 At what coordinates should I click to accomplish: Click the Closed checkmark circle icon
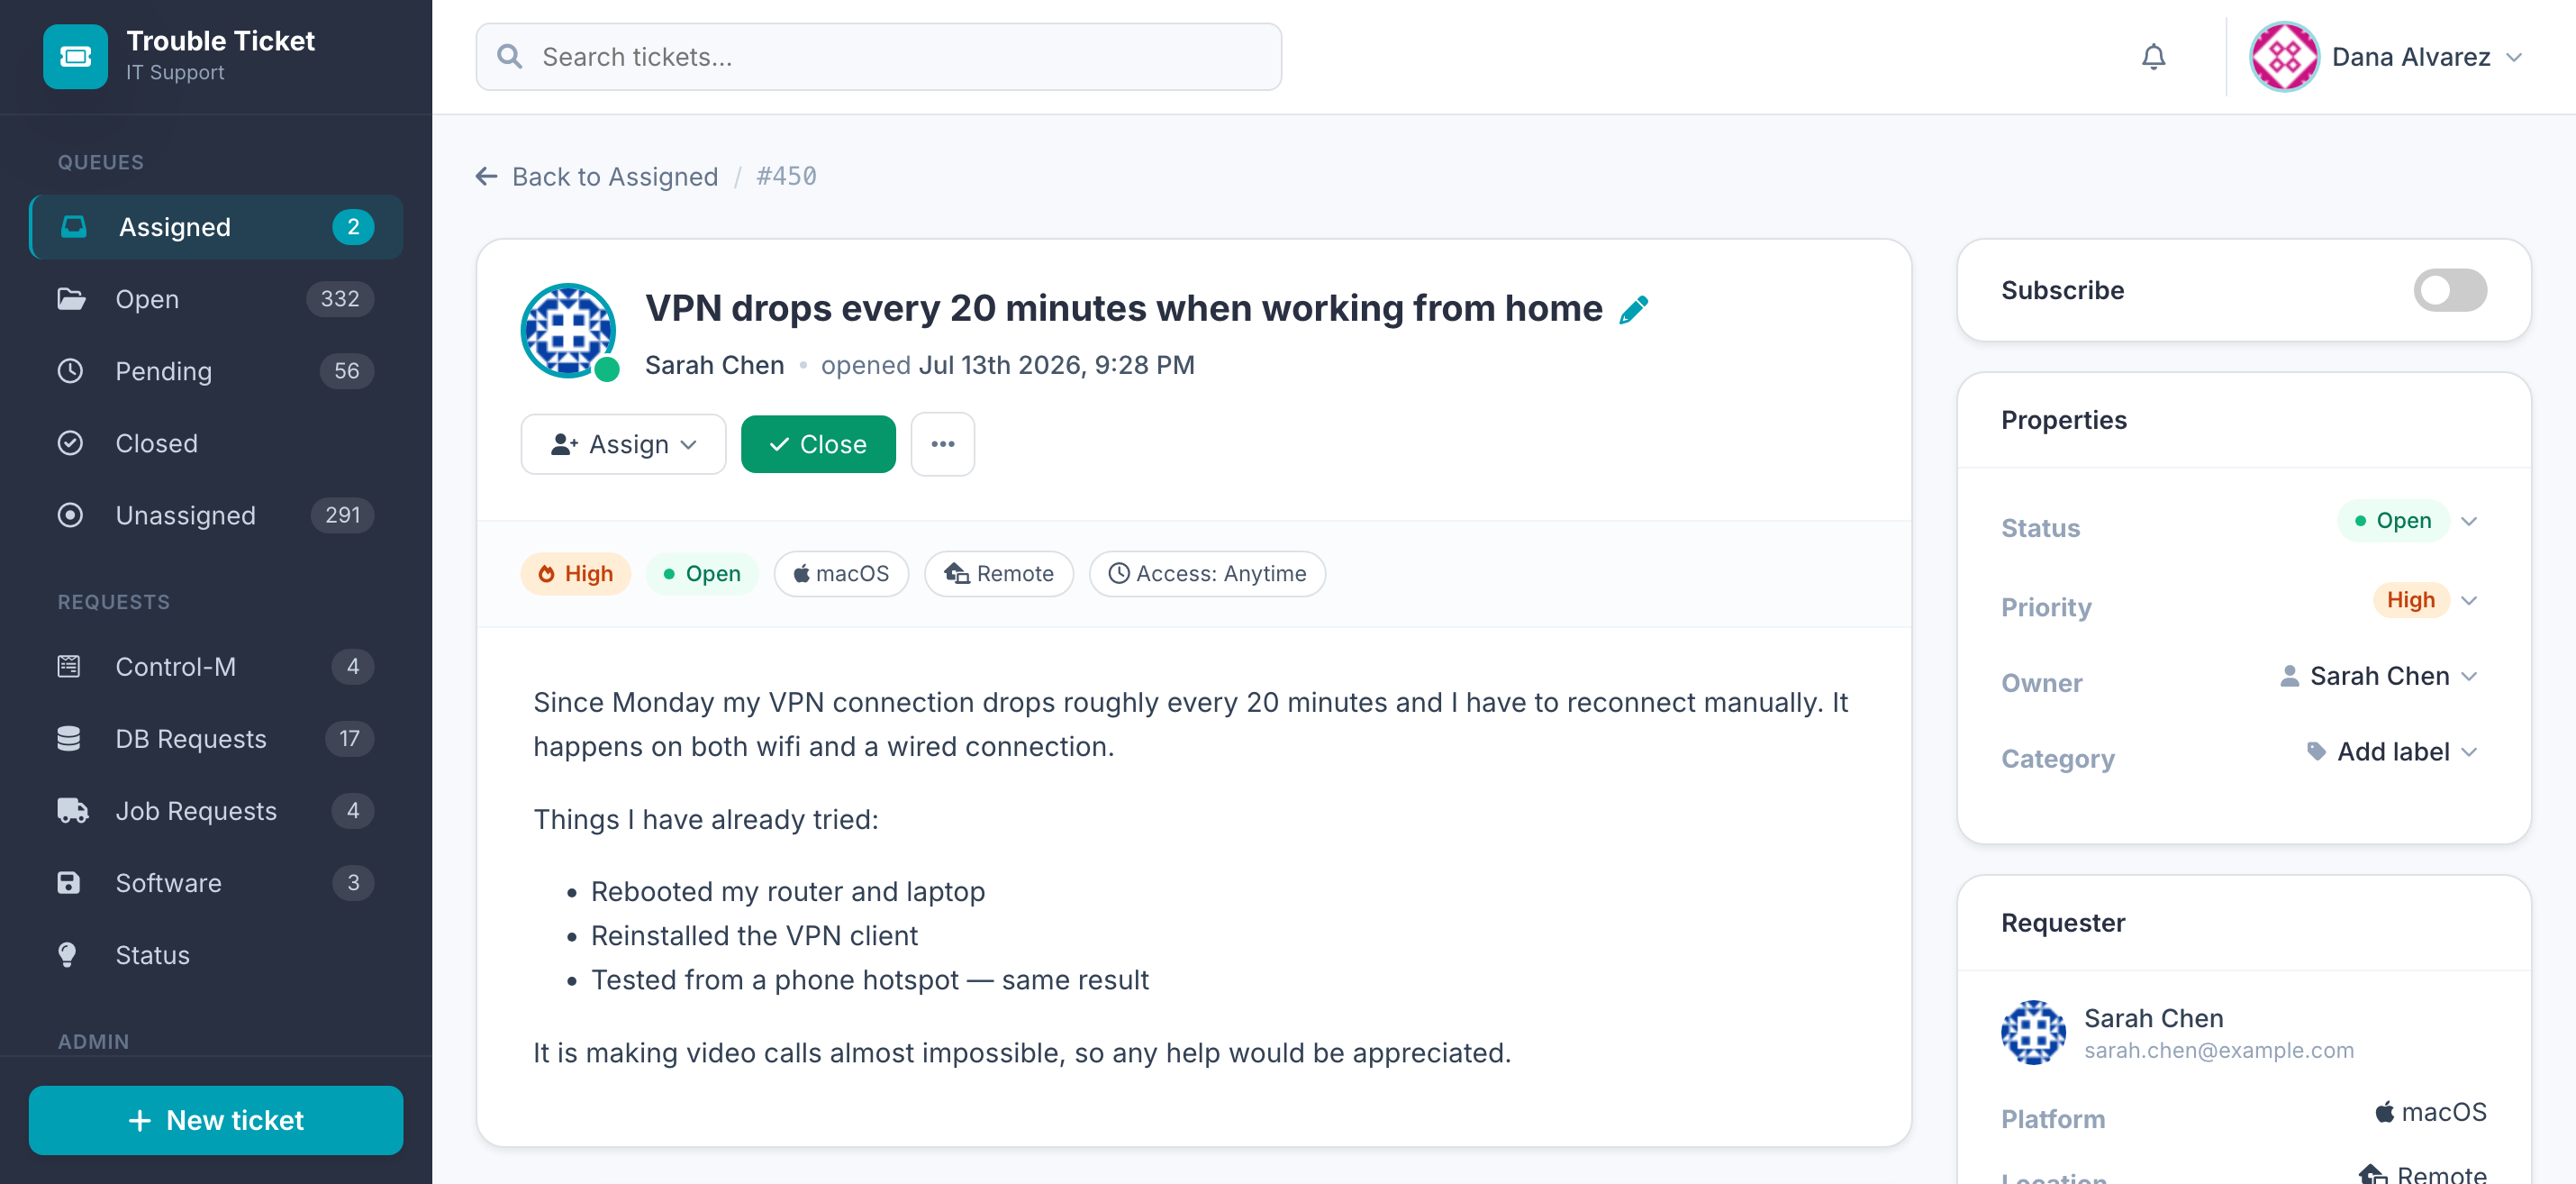click(x=70, y=443)
